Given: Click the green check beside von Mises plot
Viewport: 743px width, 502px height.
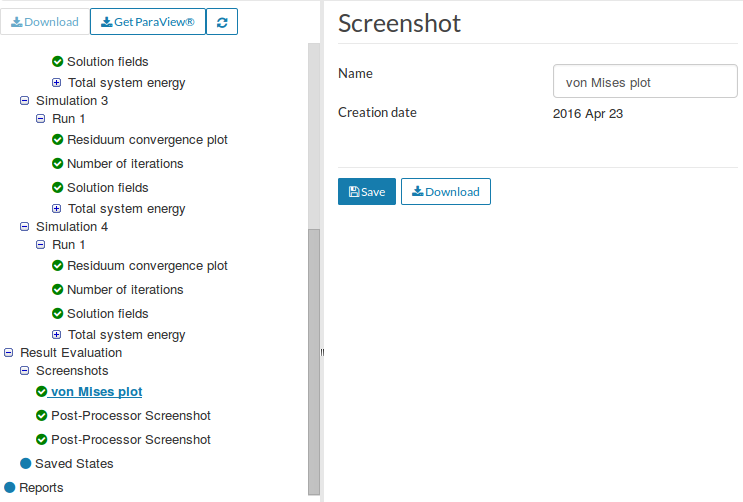Looking at the screenshot, I should click(41, 392).
